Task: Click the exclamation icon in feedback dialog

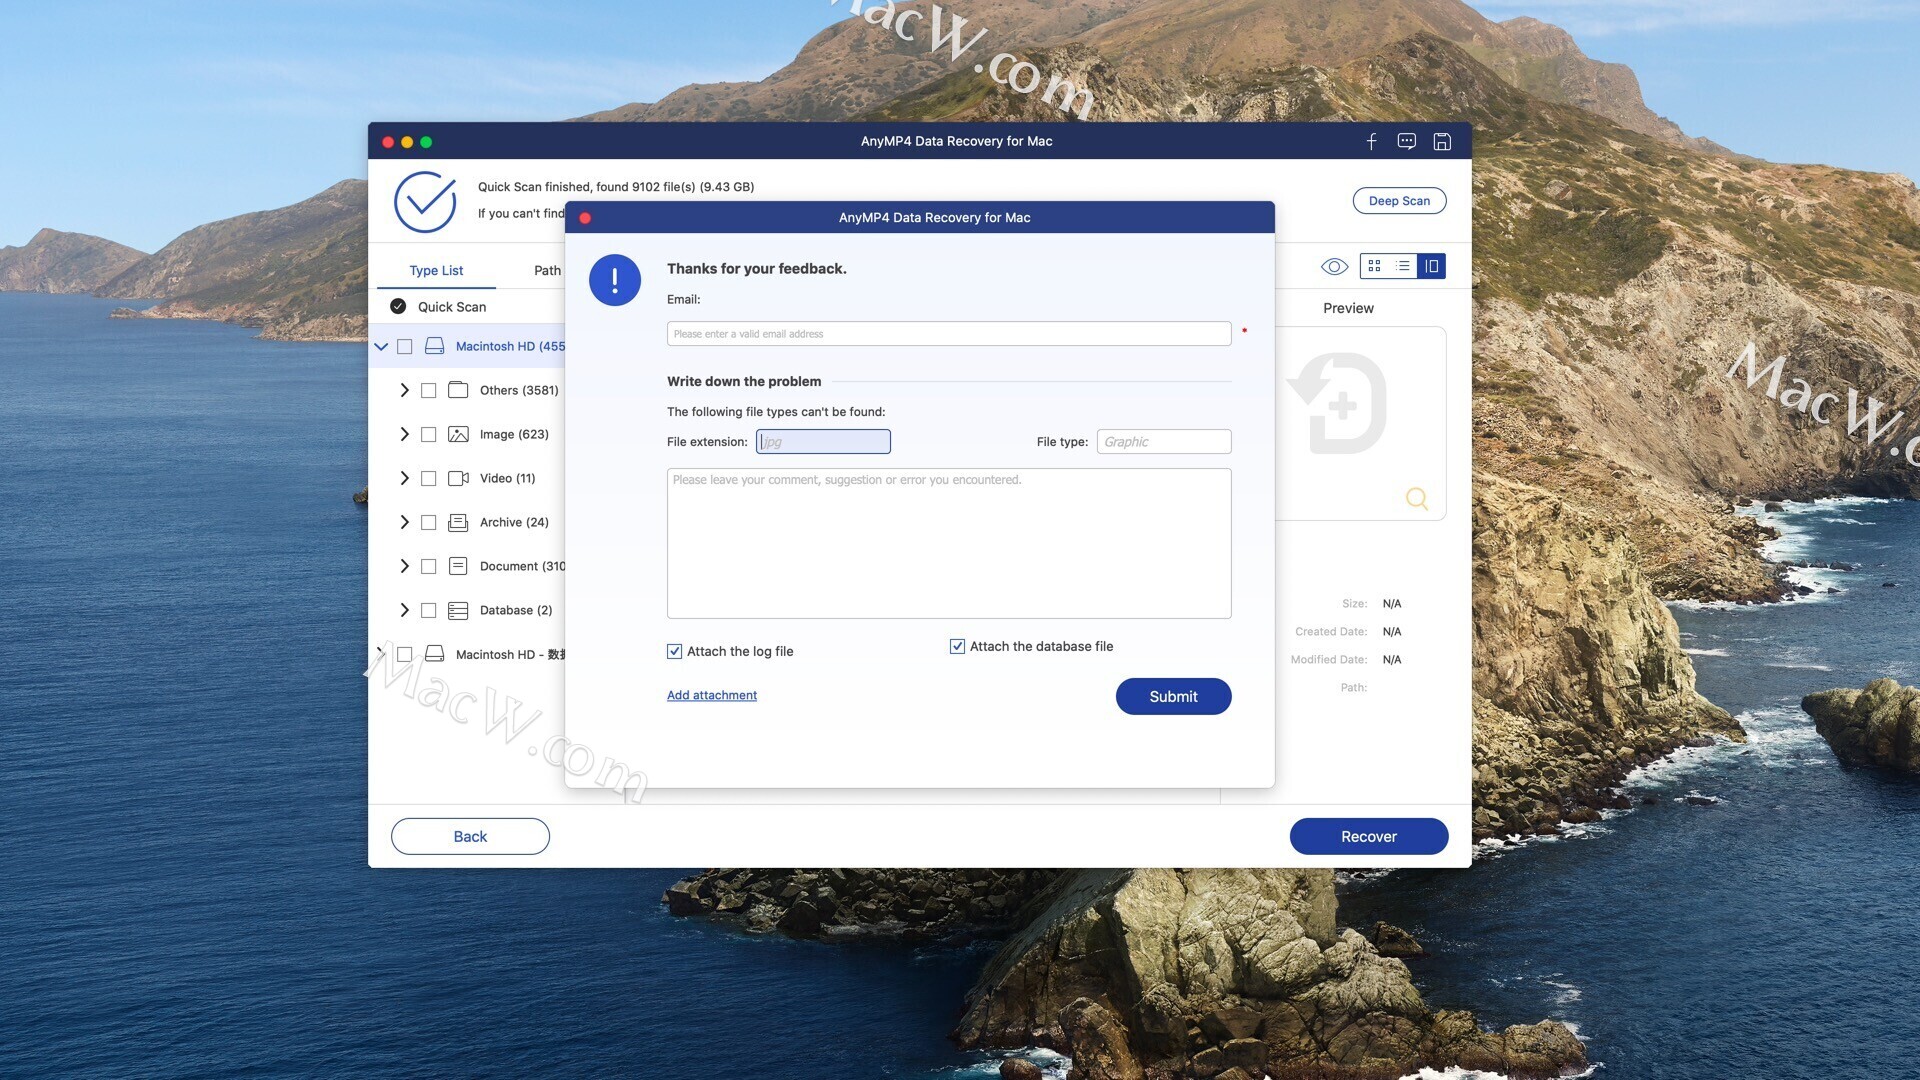Action: (615, 280)
